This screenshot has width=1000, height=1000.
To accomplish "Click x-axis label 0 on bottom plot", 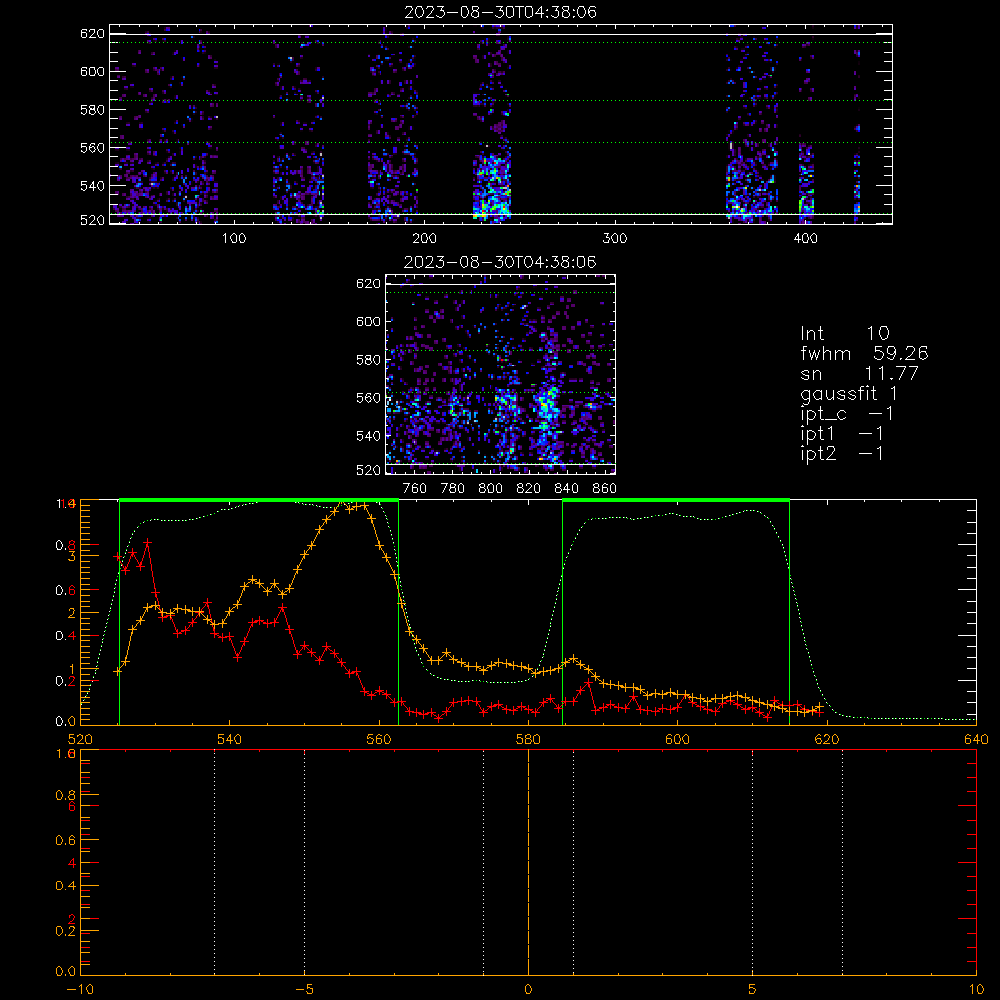I will (x=528, y=990).
